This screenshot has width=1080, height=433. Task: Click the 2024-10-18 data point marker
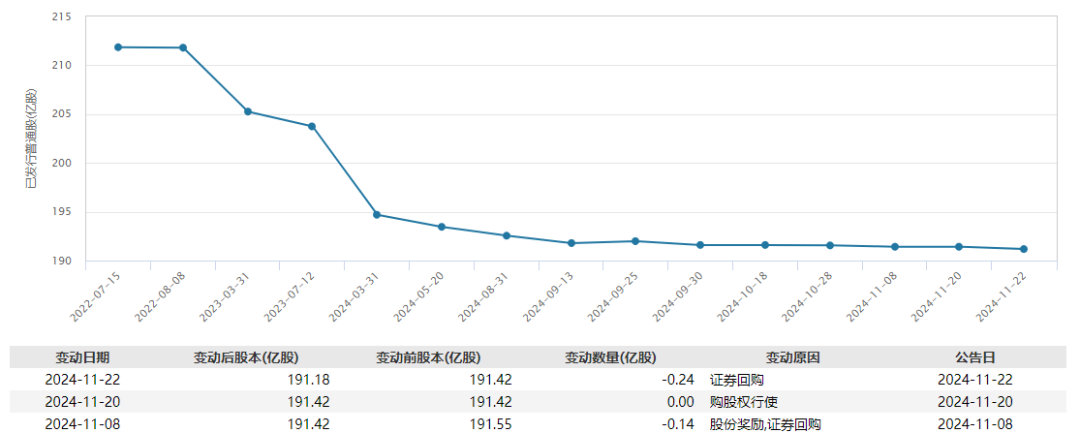tap(765, 245)
